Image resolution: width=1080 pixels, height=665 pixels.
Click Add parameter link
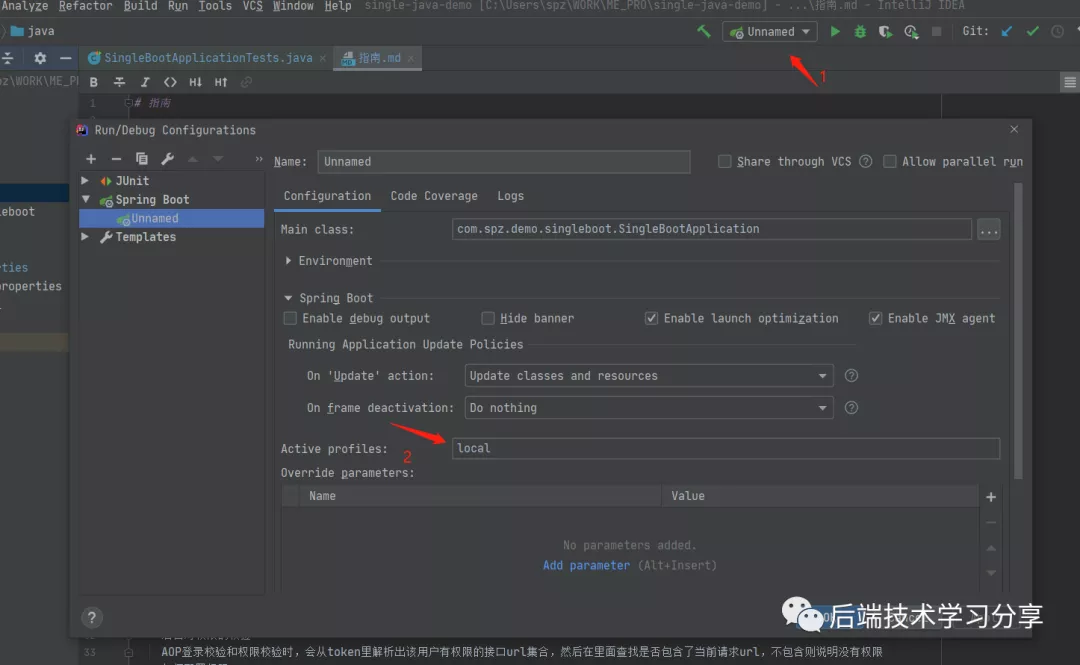pos(585,565)
